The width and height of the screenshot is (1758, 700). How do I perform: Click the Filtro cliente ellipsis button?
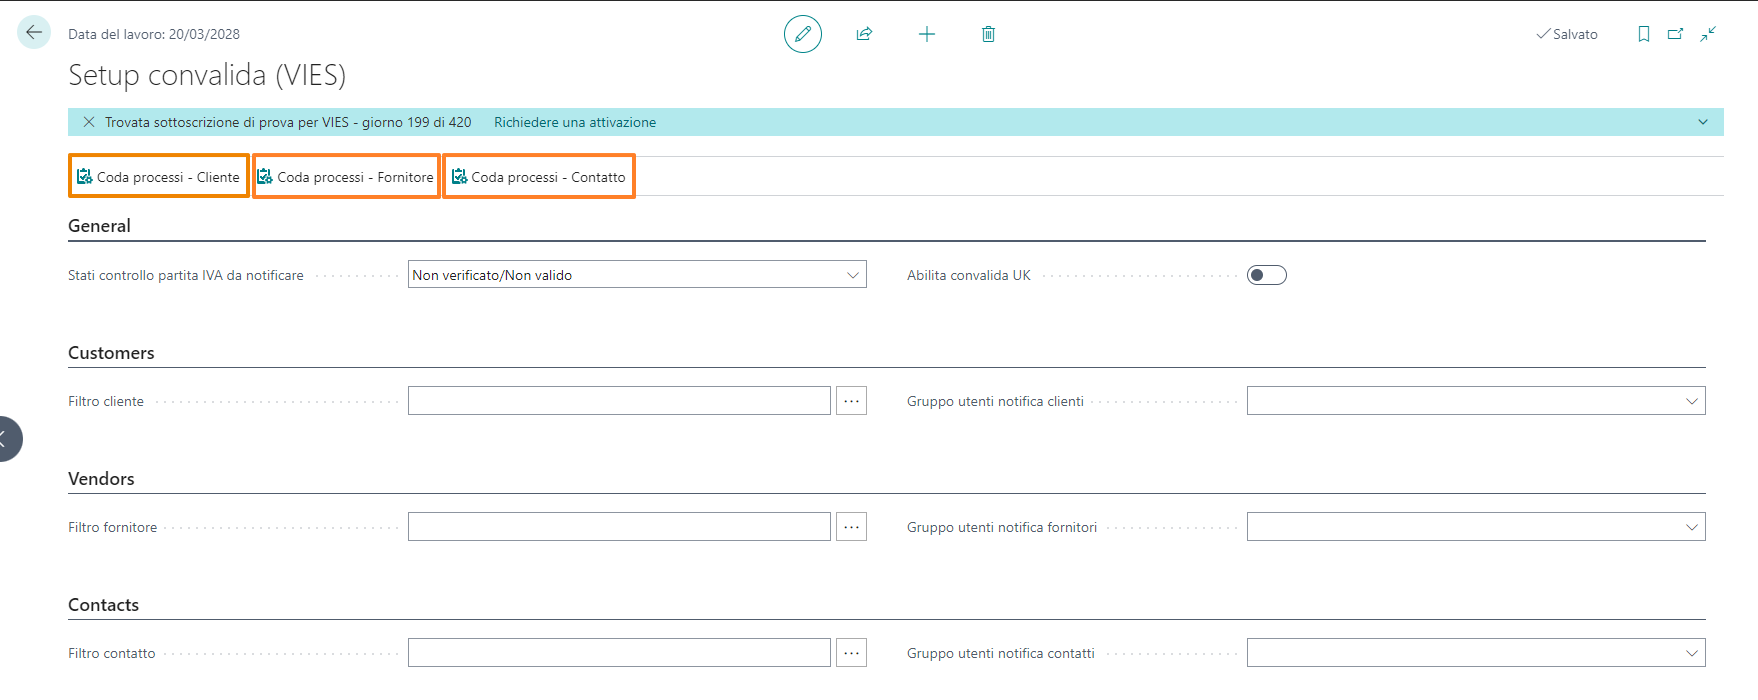851,401
